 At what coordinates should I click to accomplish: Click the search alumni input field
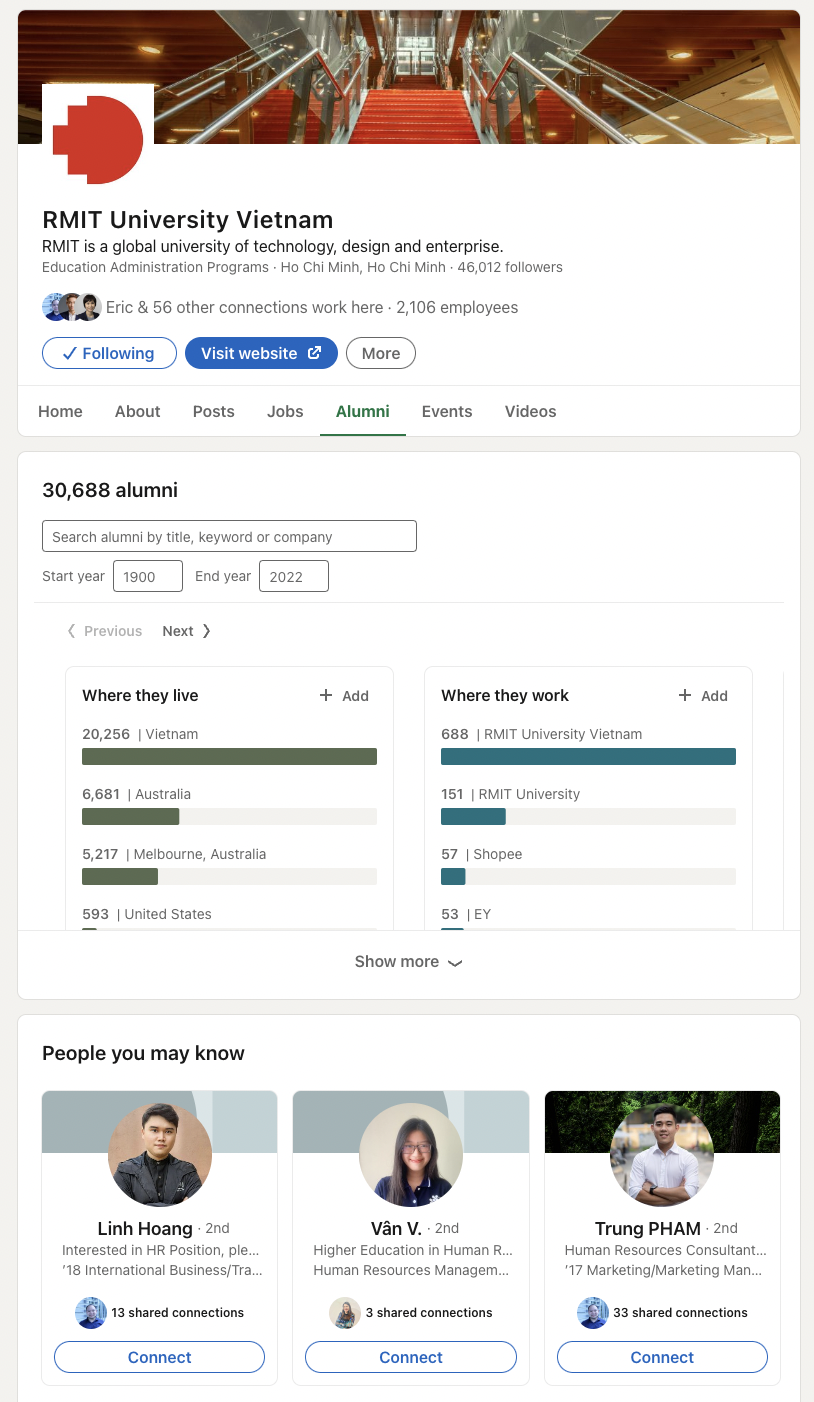229,537
